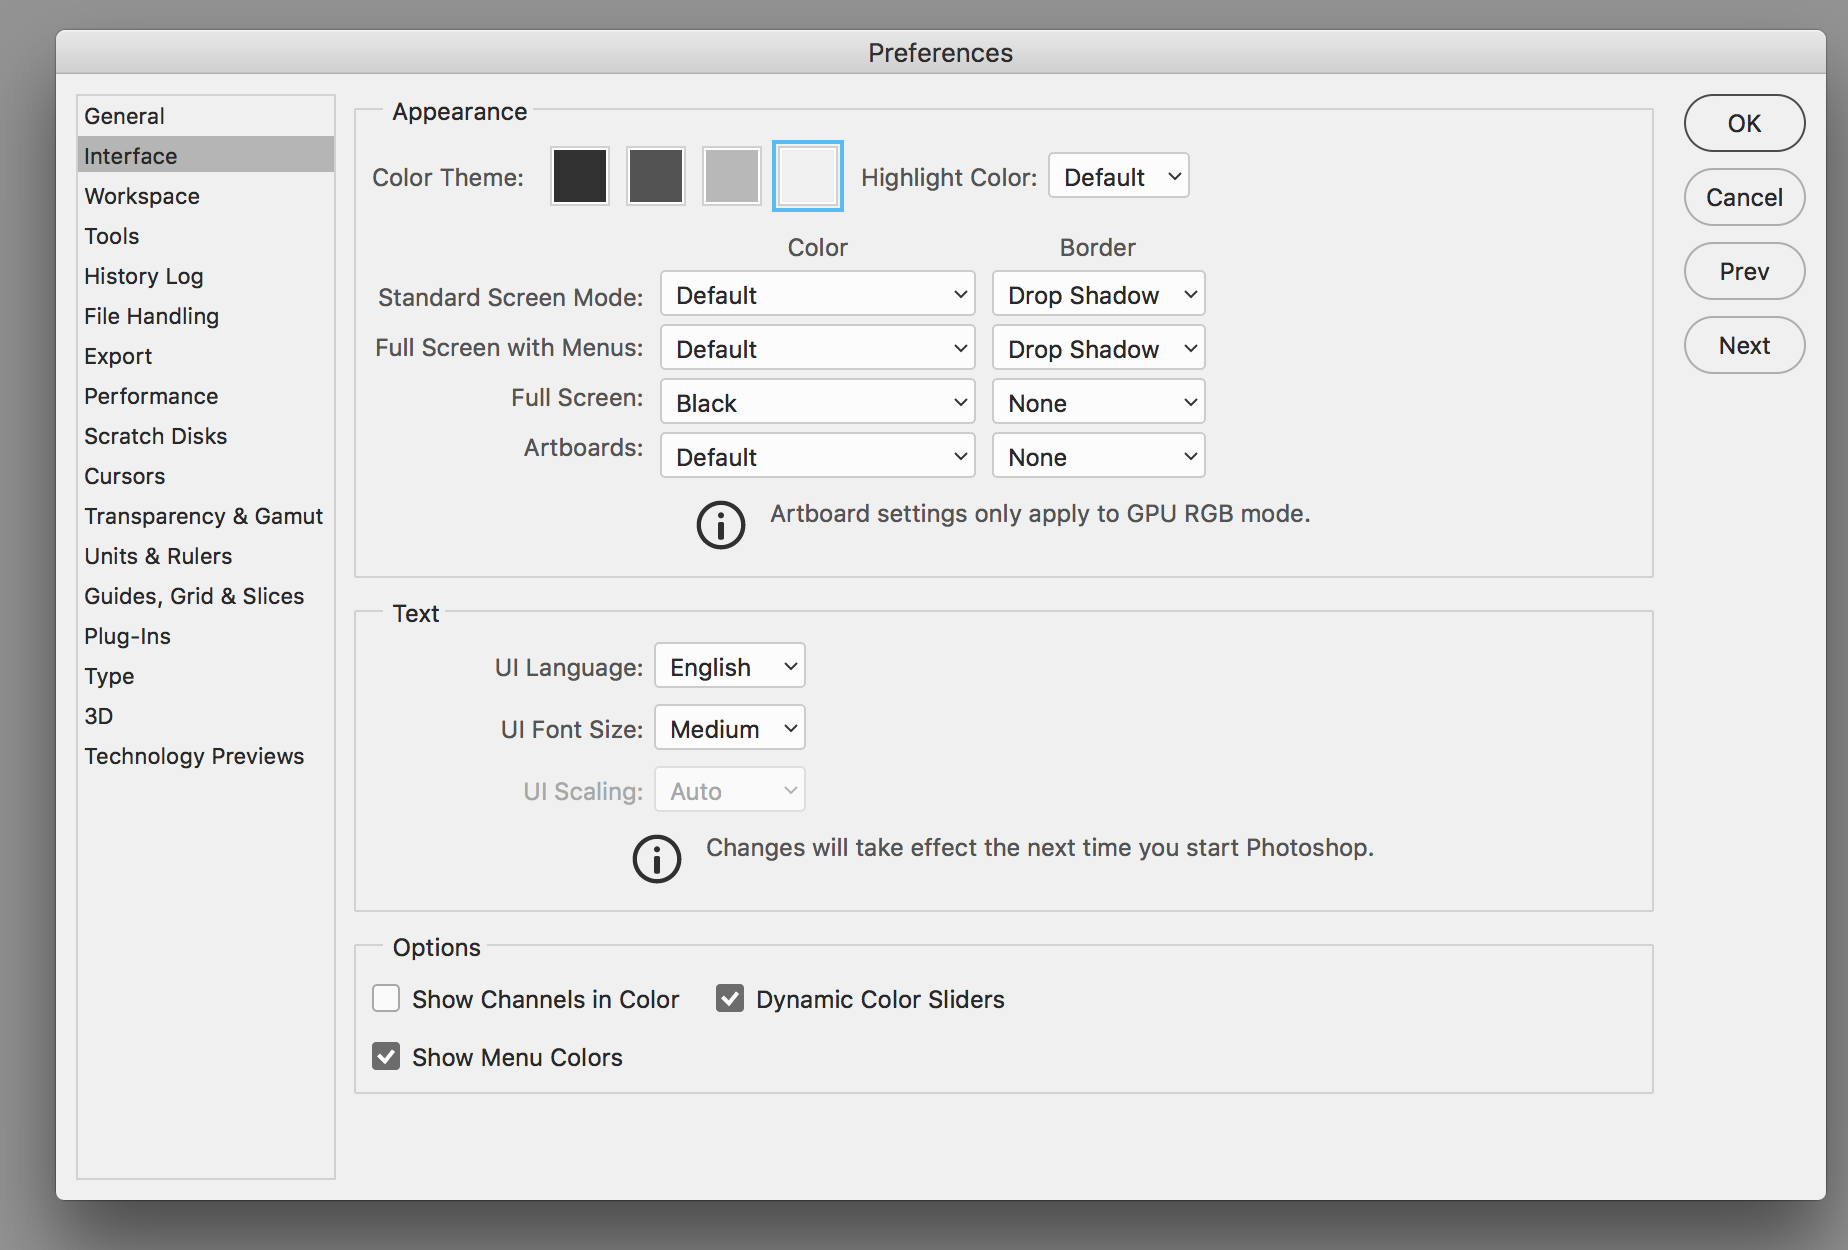Screen dimensions: 1848x1250
Task: Select the General preferences category
Action: tap(123, 116)
